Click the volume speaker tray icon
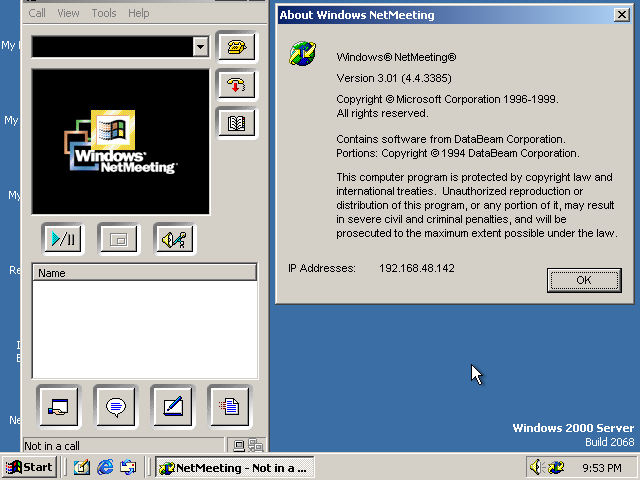640x480 pixels. point(535,467)
